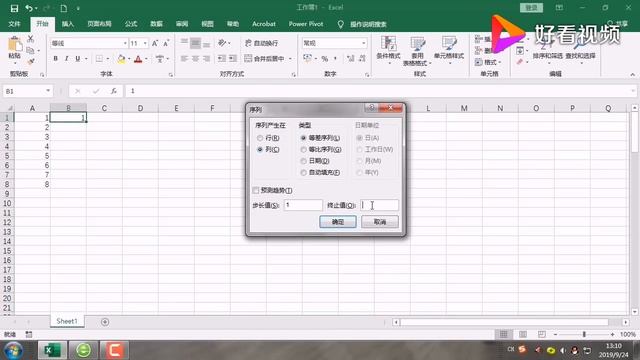Apply italic formatting

pos(67,59)
